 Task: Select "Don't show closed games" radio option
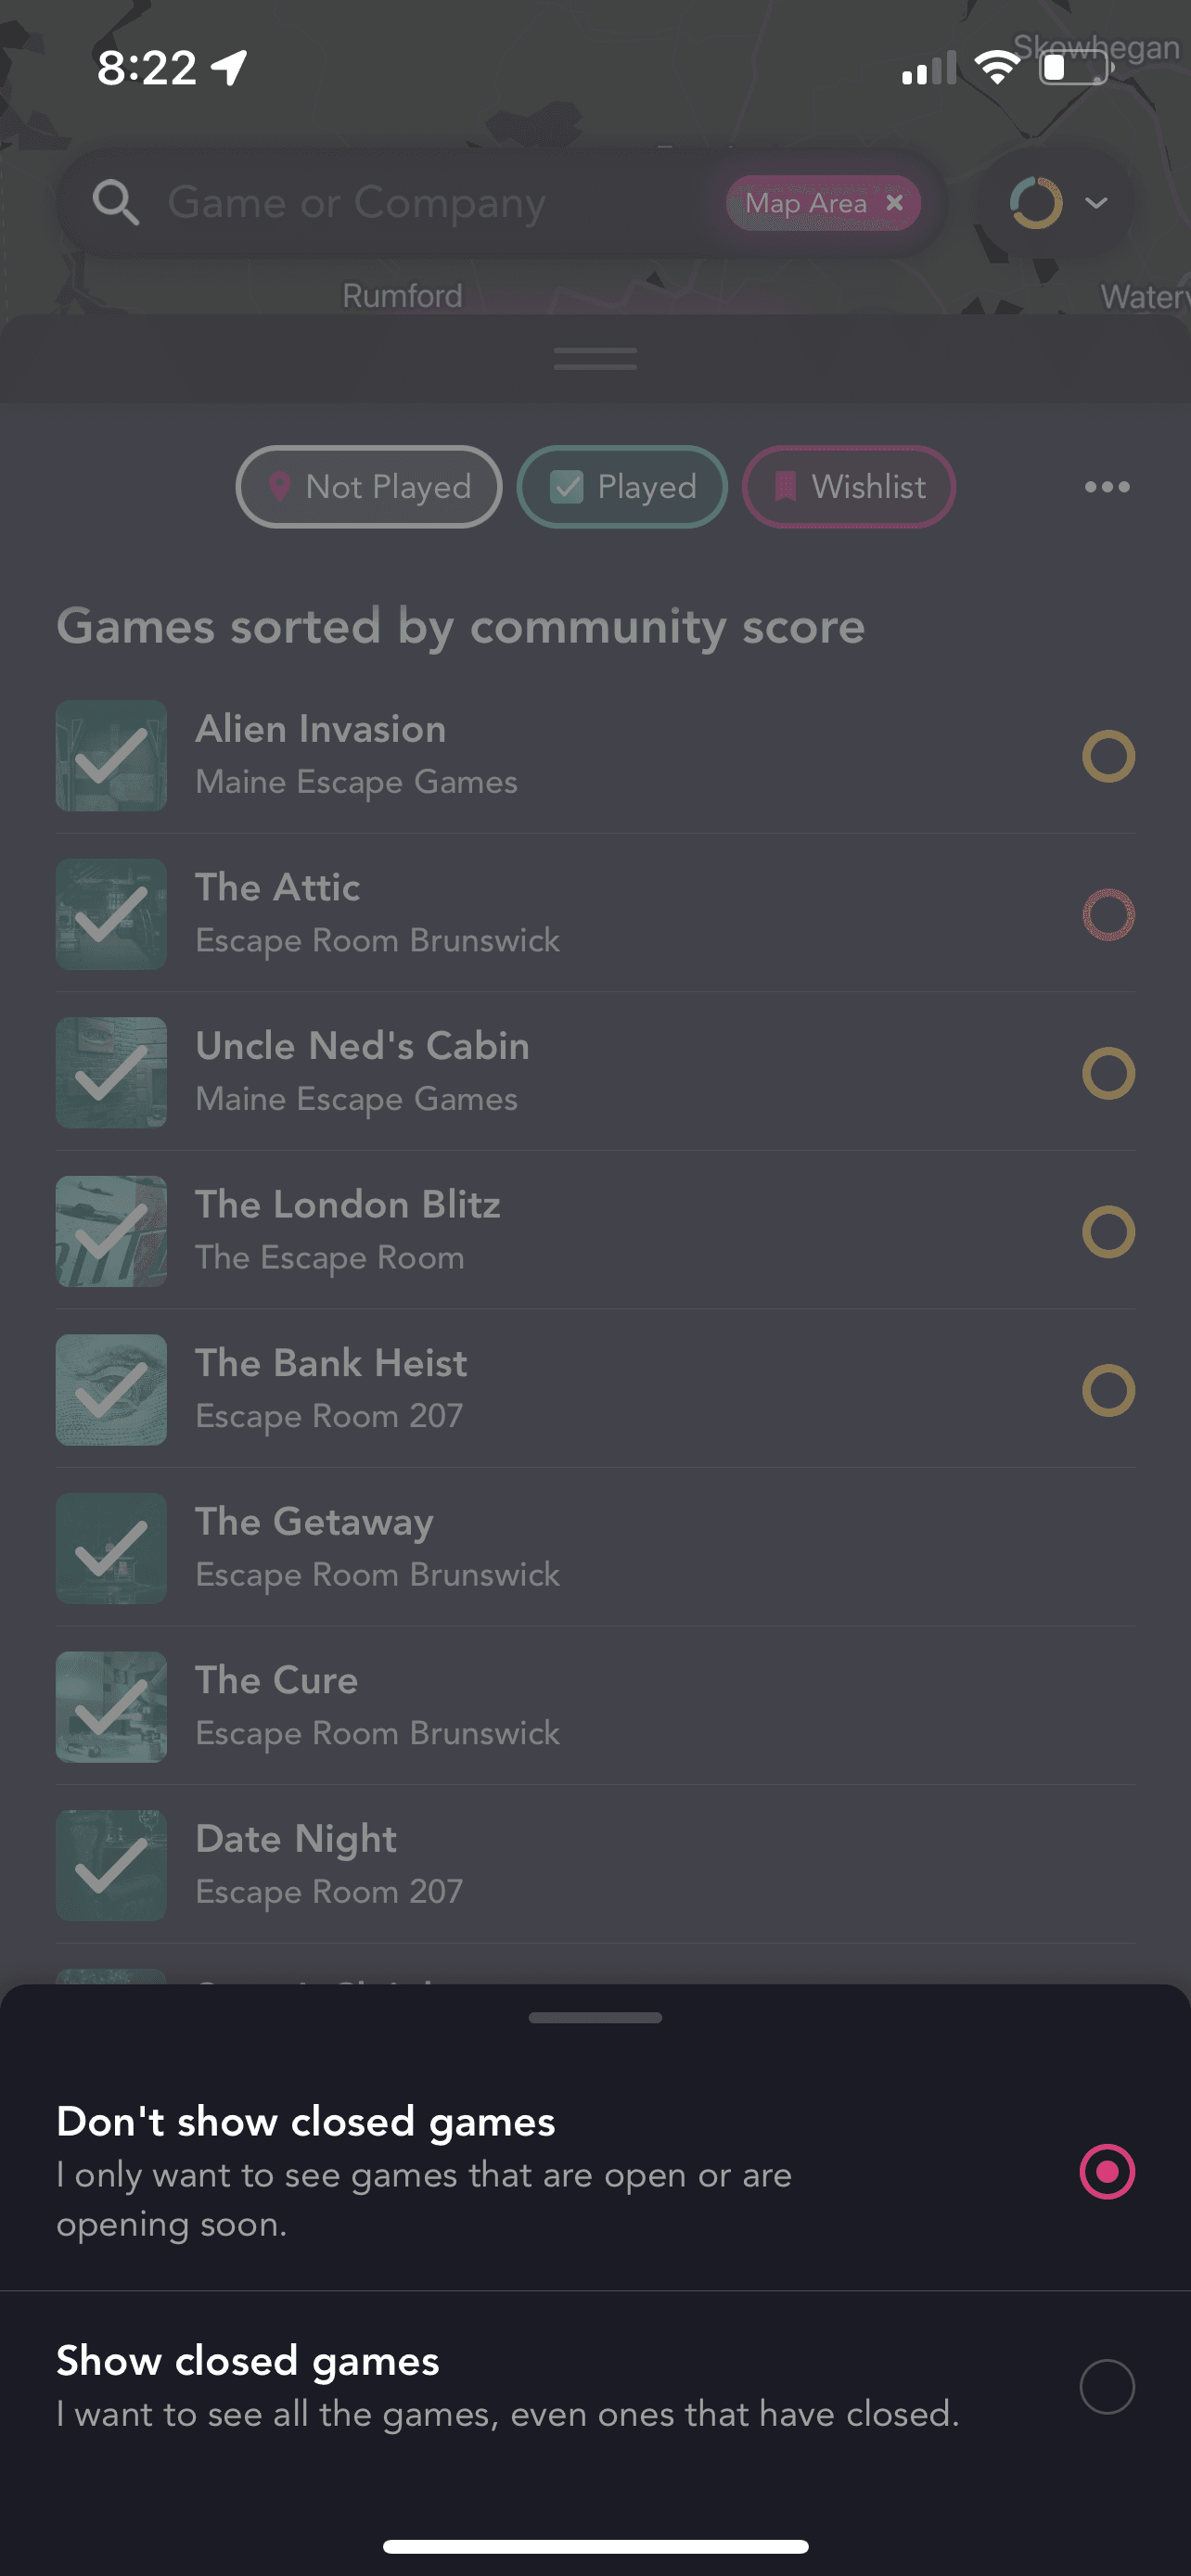pyautogui.click(x=1107, y=2171)
